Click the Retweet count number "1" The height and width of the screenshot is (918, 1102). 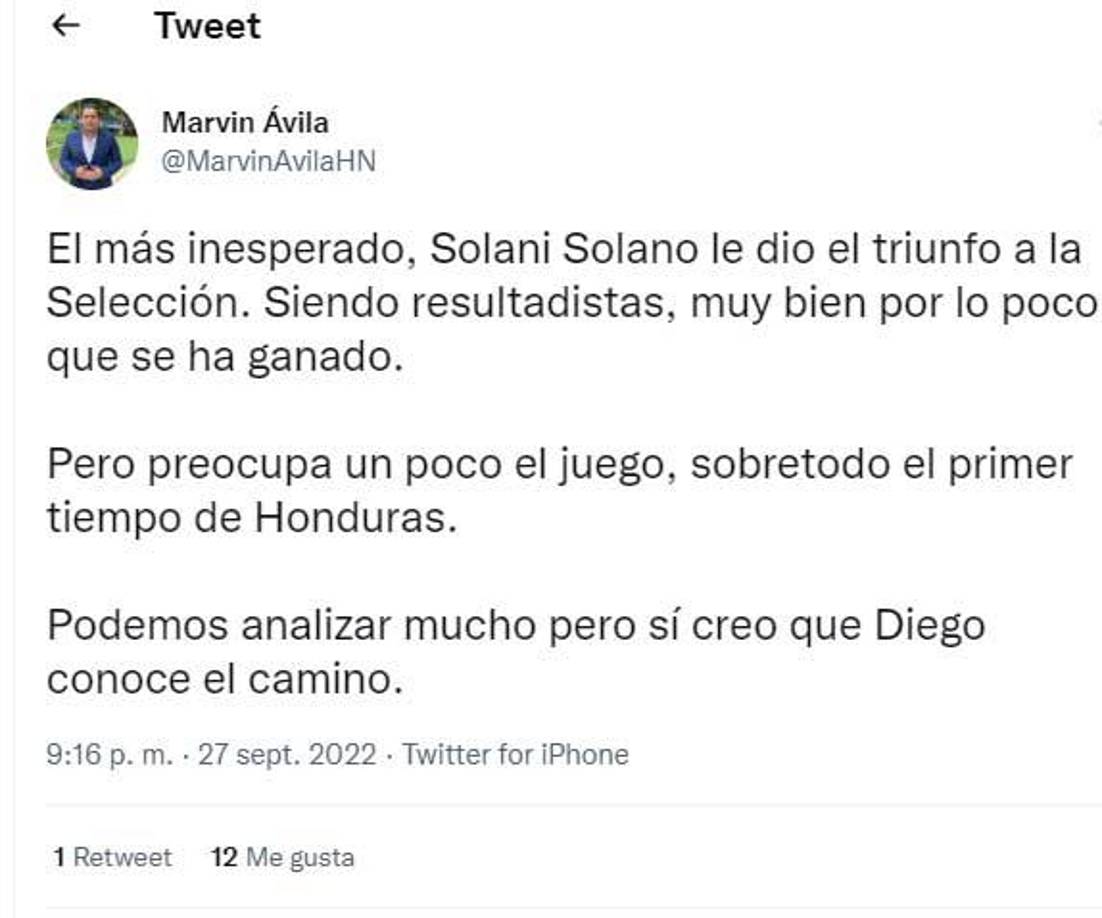coord(62,856)
